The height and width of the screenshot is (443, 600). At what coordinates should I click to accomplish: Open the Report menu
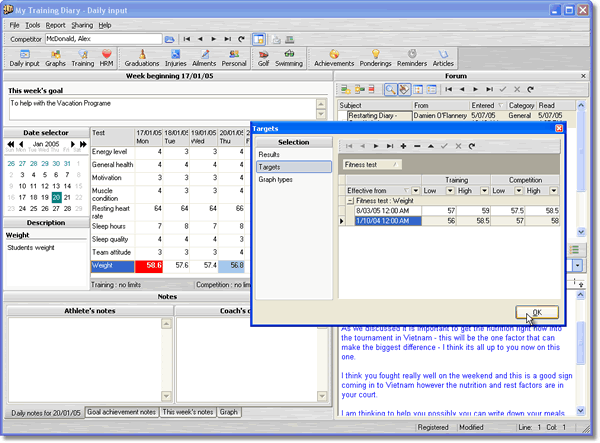click(55, 25)
